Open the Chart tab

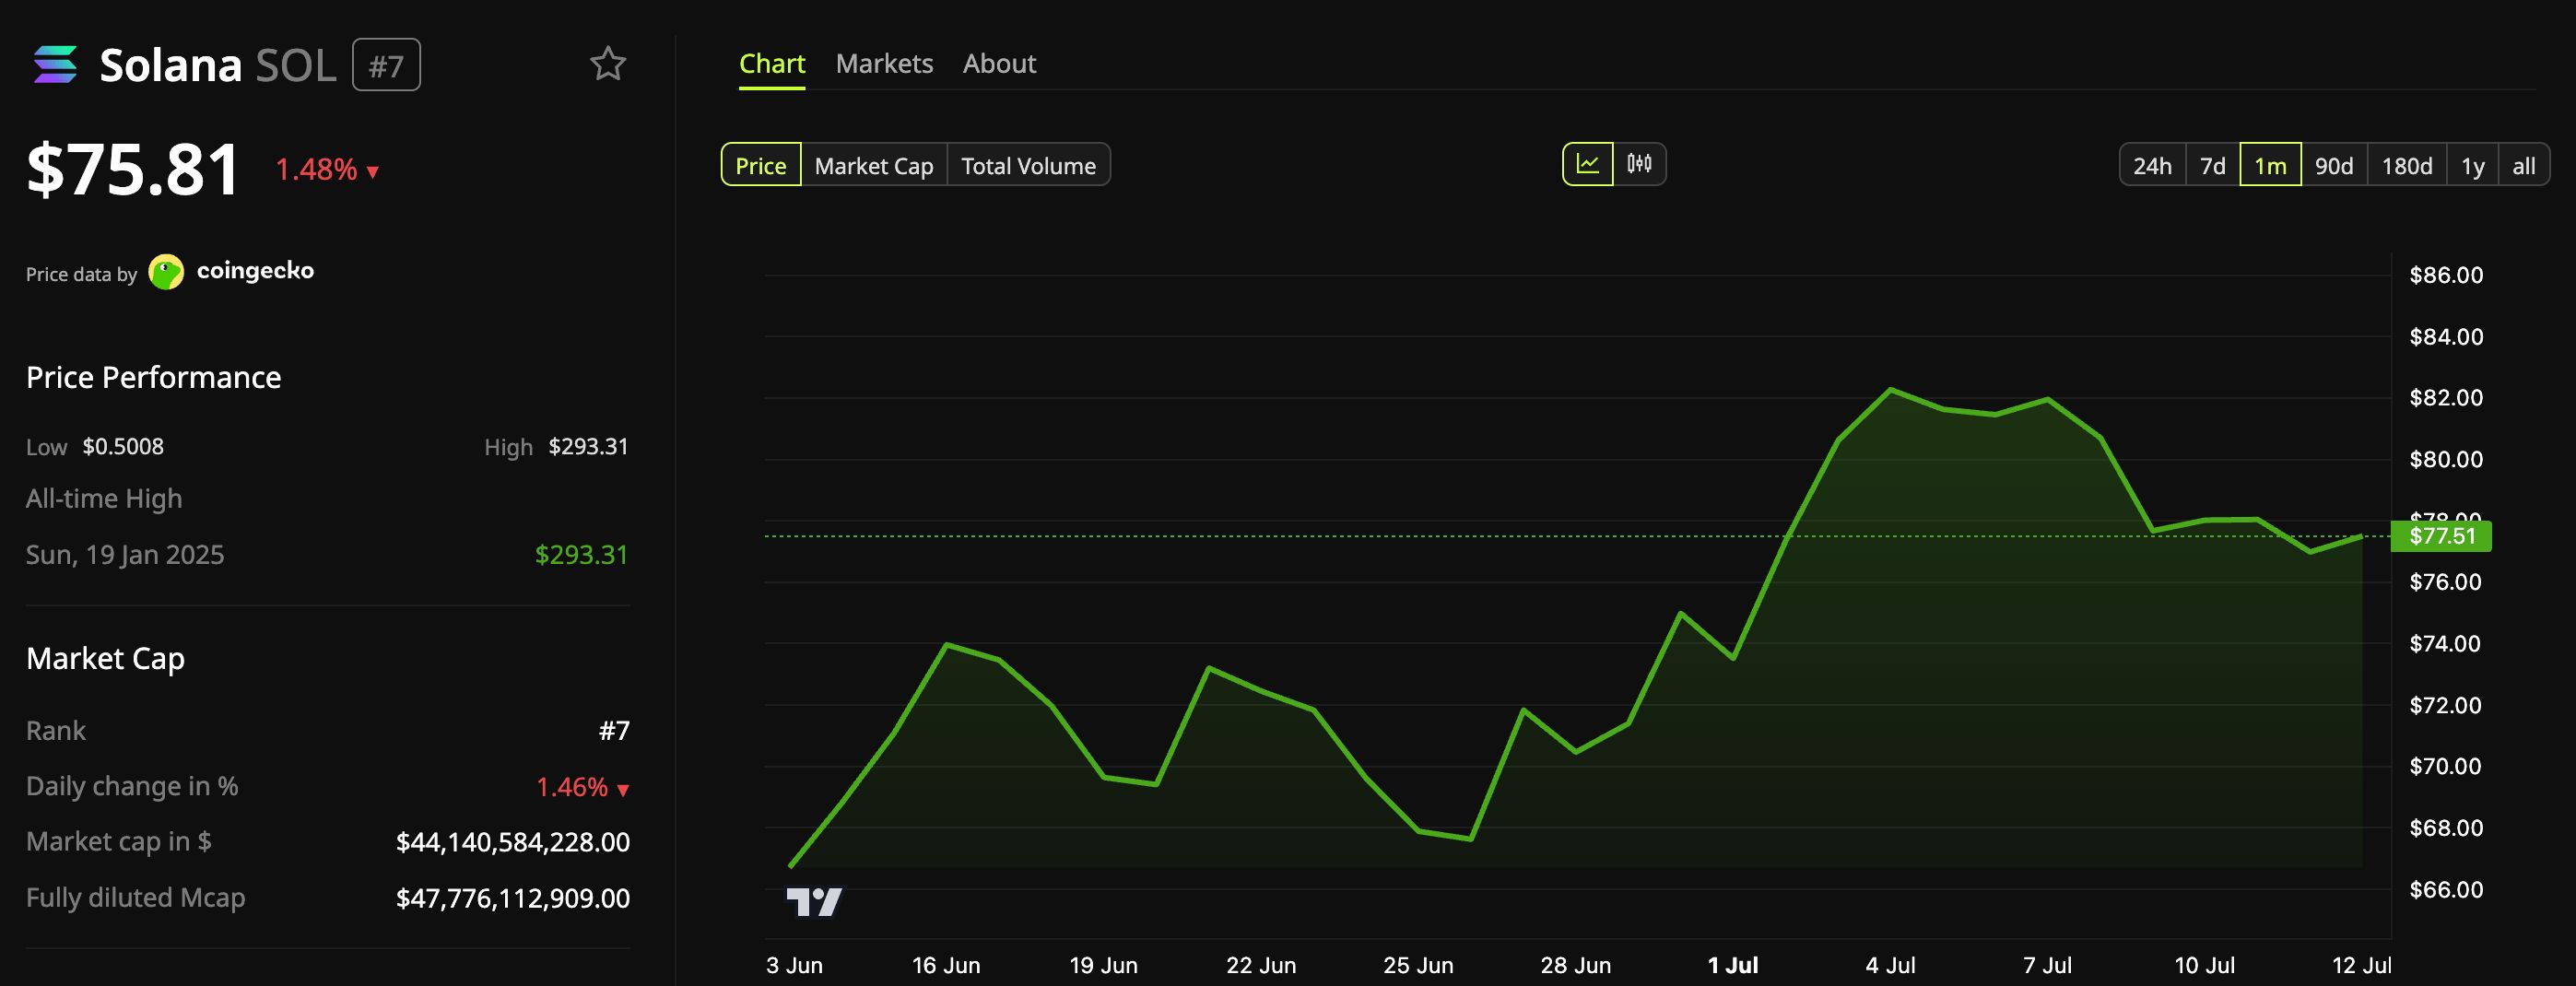pyautogui.click(x=772, y=64)
